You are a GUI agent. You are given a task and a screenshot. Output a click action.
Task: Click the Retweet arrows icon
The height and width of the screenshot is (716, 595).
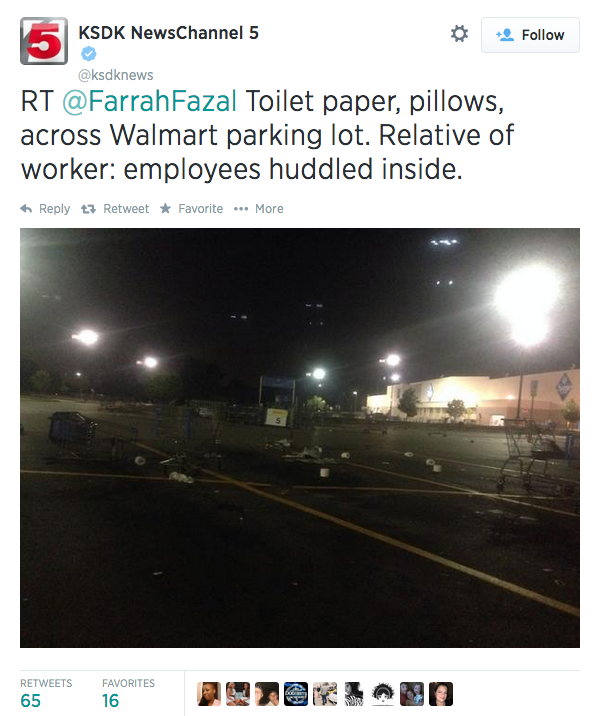[88, 209]
